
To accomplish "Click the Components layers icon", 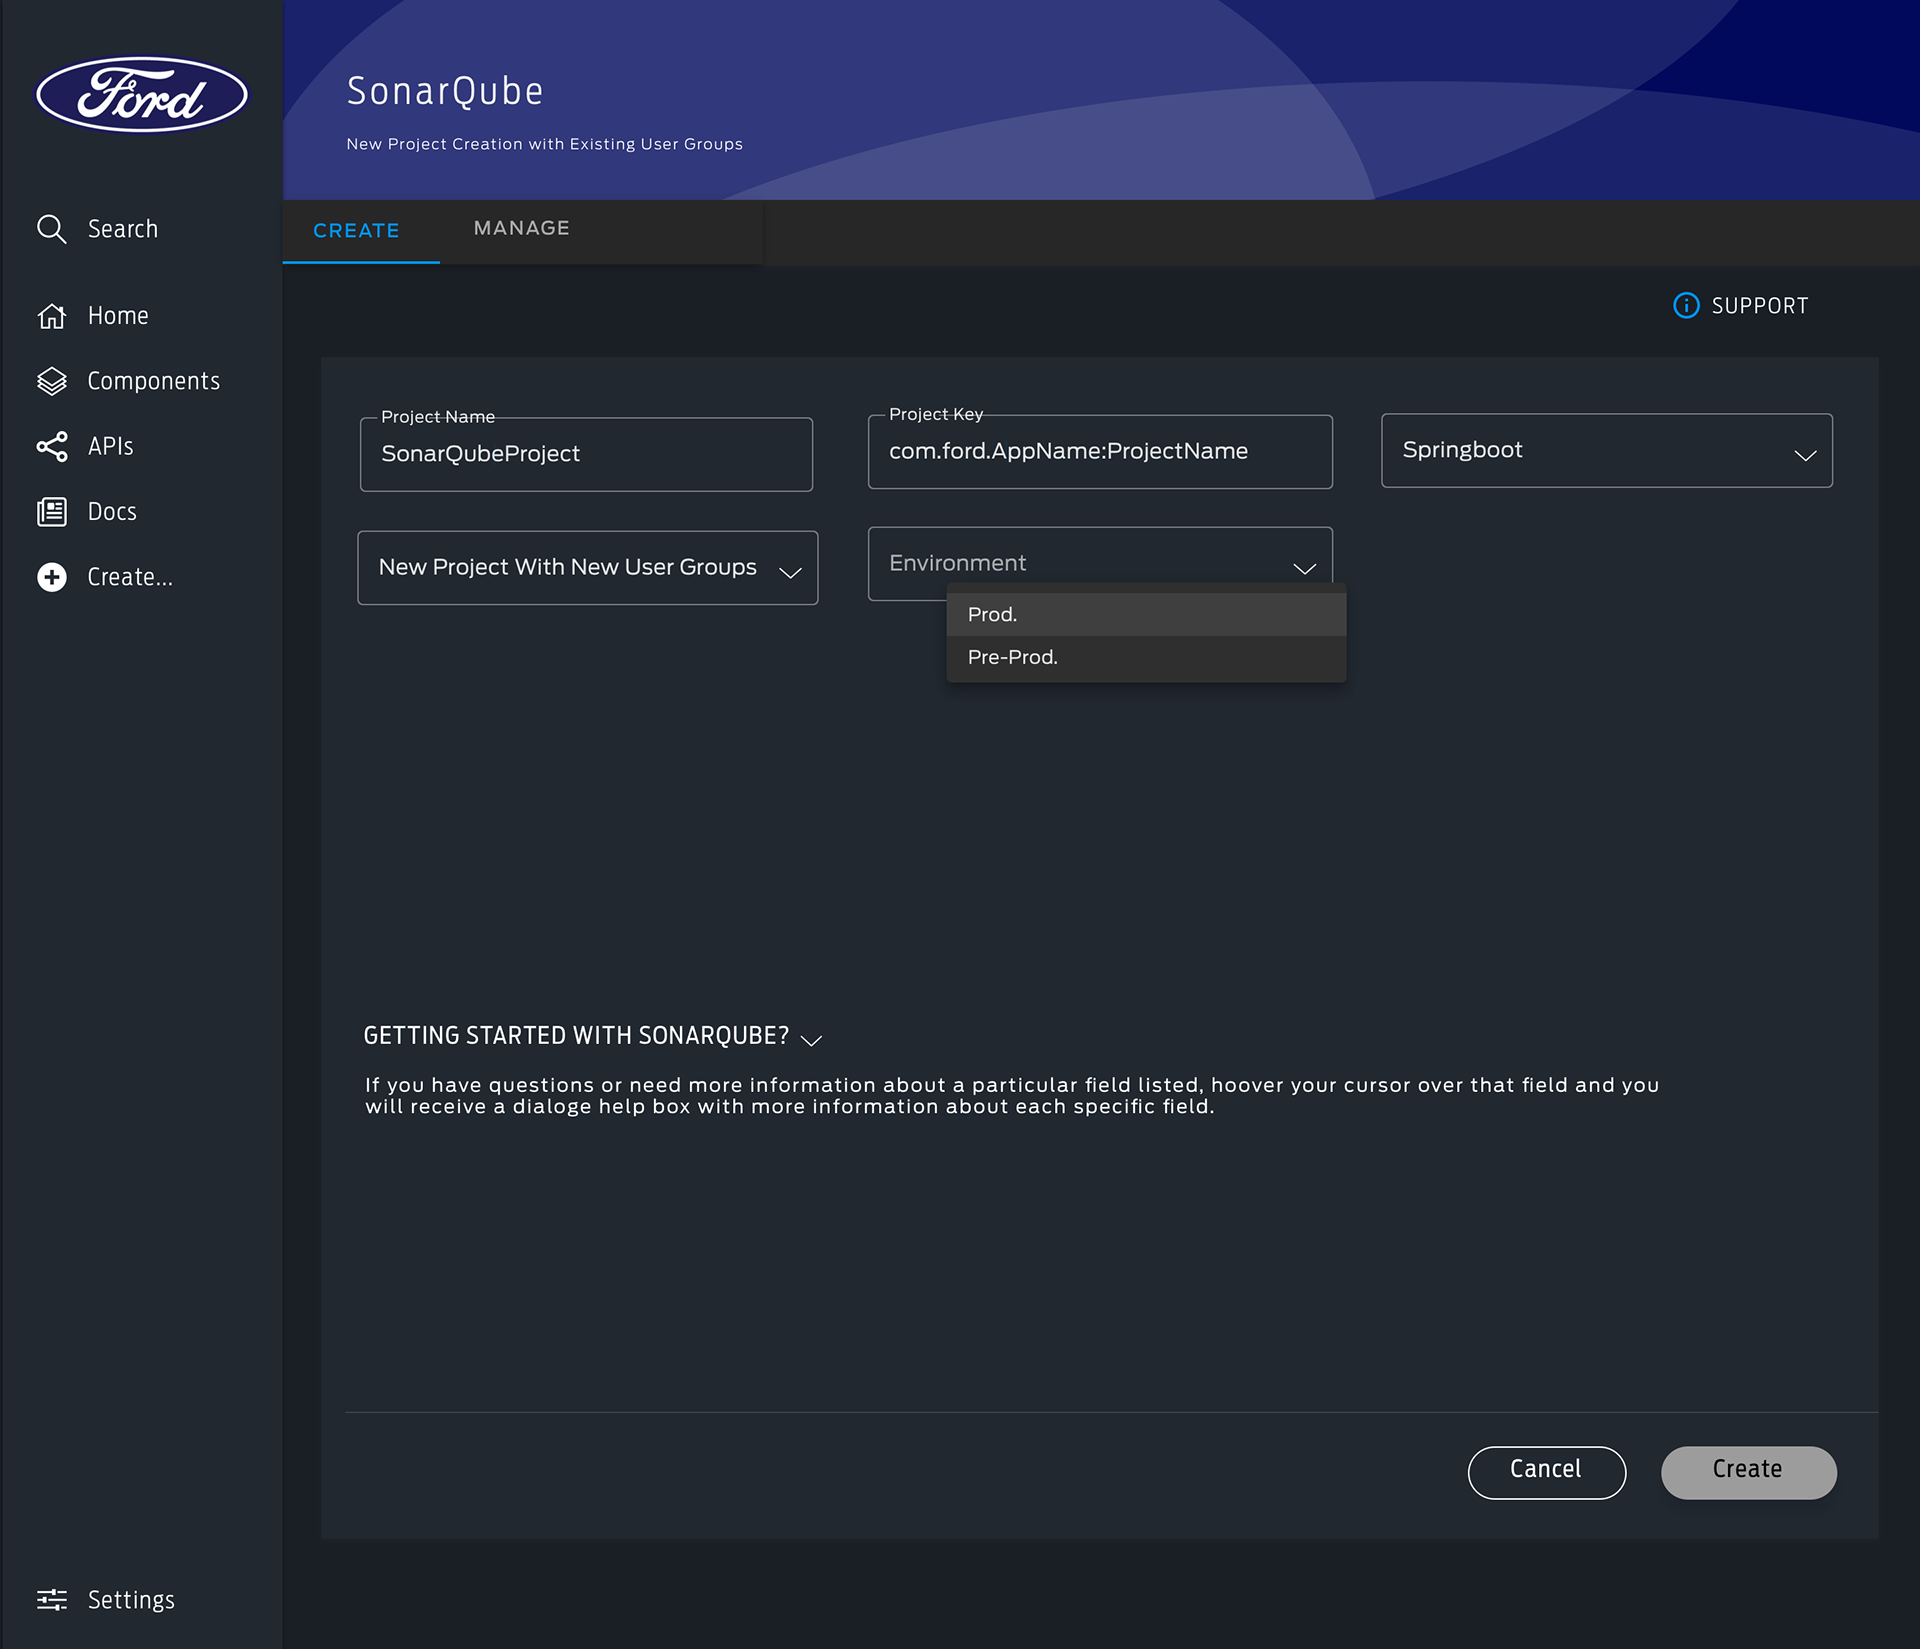I will click(51, 381).
